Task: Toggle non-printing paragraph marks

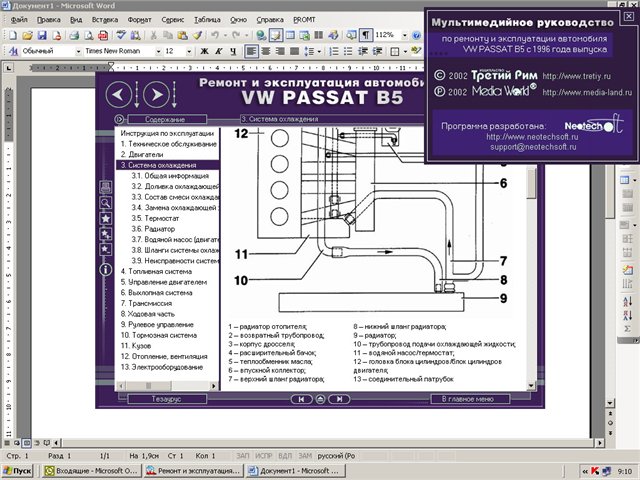Action: [x=366, y=36]
